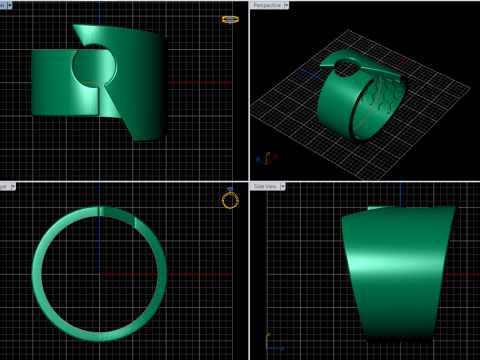Open the top-left viewport's dropdown arrow
Viewport: 480px width, 360px height.
(x=10, y=5)
